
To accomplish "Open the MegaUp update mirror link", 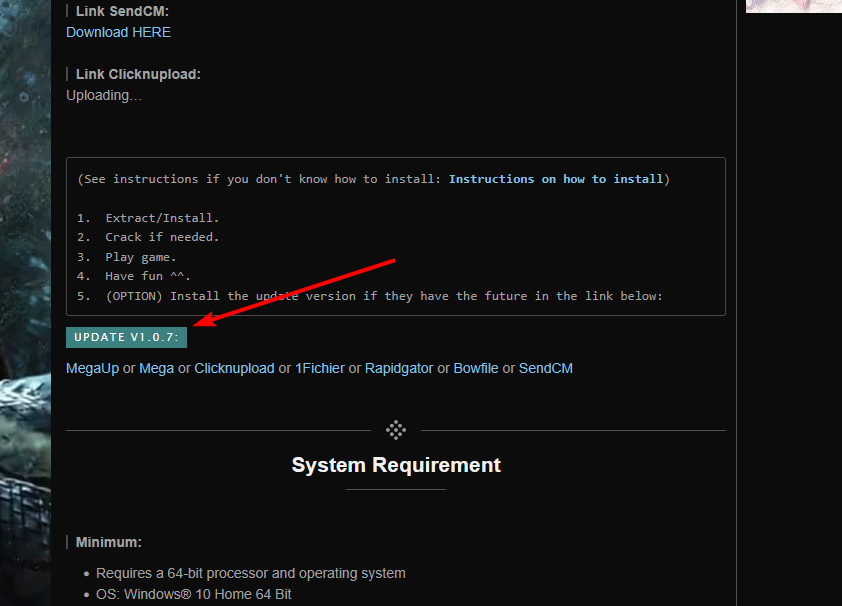I will pos(92,368).
